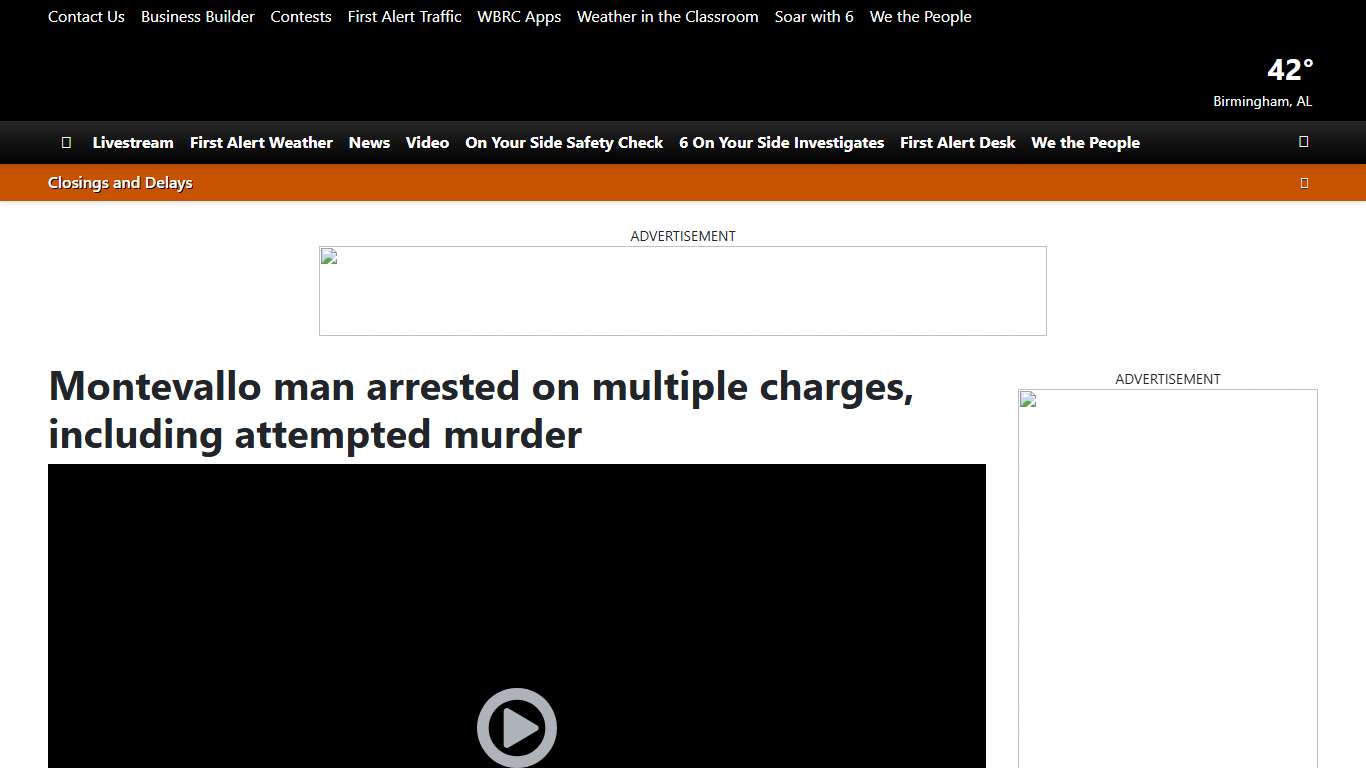This screenshot has height=768, width=1366.
Task: Play the article video
Action: [517, 727]
